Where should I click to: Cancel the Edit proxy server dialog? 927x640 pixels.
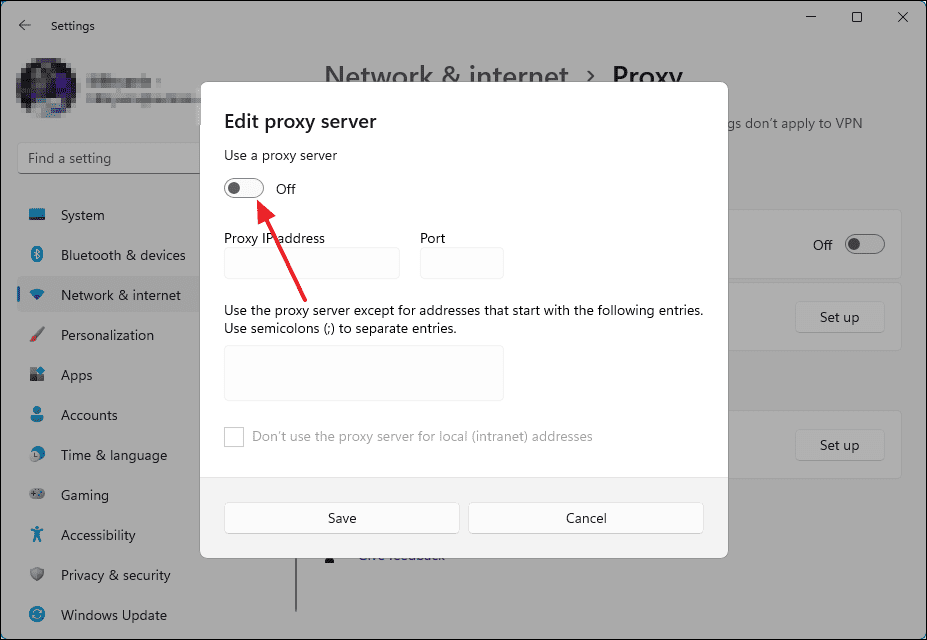click(586, 518)
